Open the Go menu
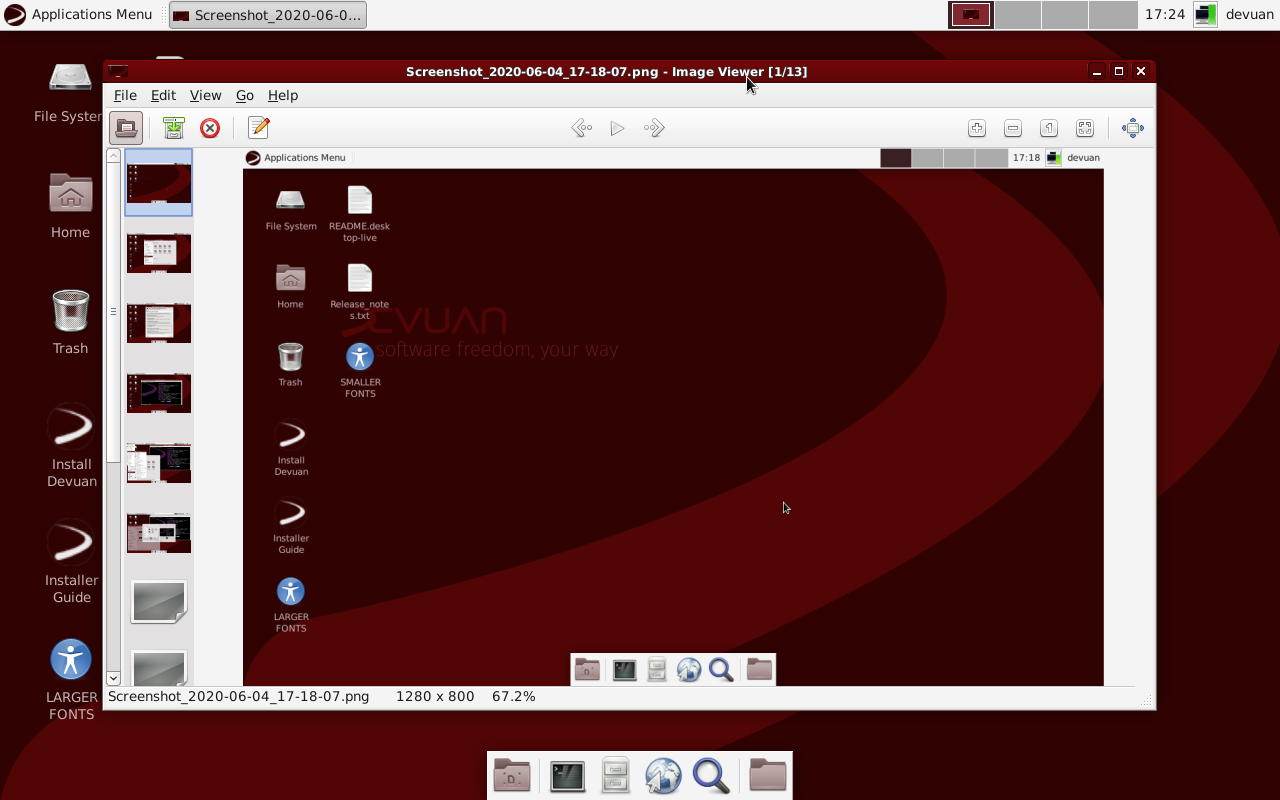 click(245, 95)
